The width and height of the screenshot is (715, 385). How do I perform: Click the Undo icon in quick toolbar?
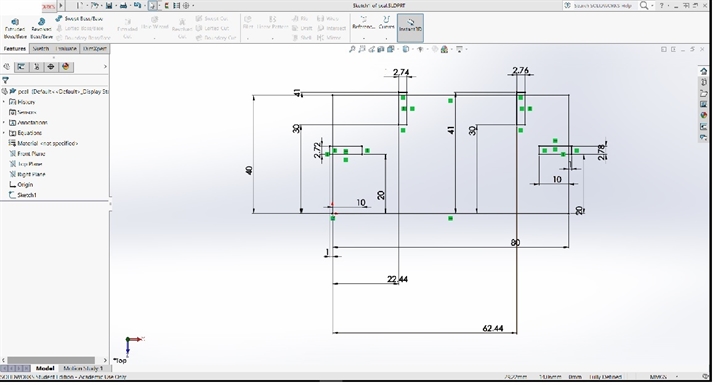tap(137, 5)
